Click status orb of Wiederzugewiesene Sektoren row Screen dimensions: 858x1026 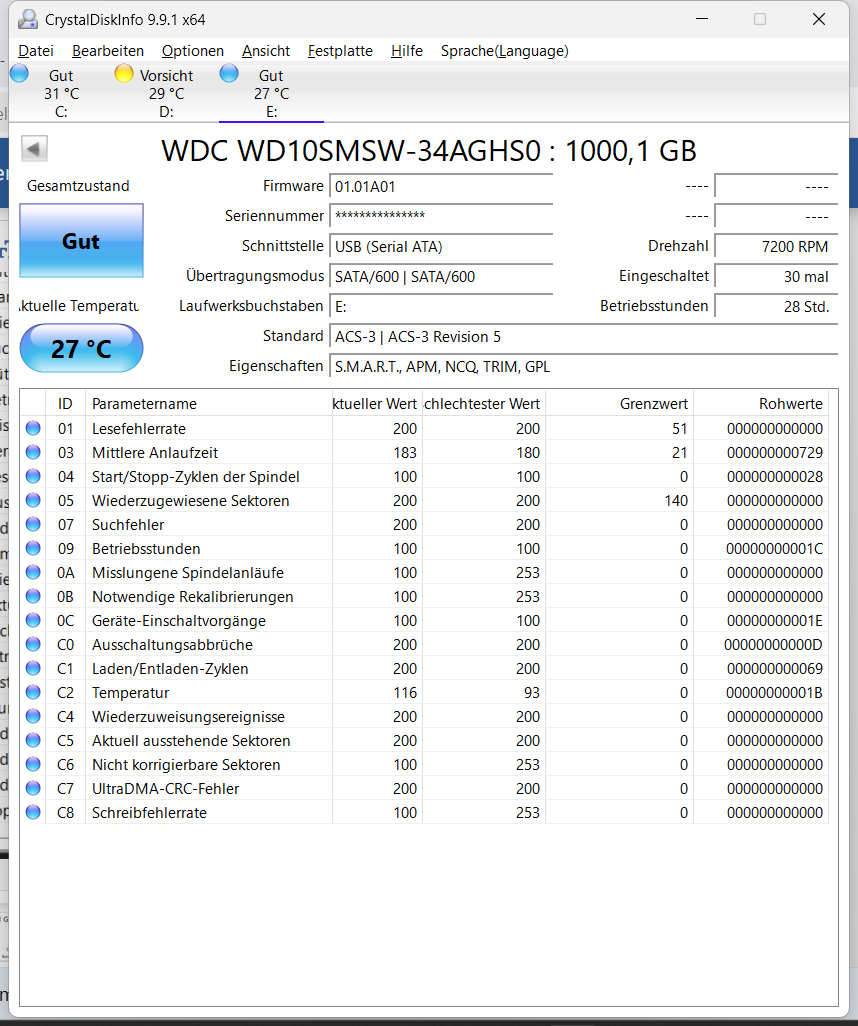[33, 501]
